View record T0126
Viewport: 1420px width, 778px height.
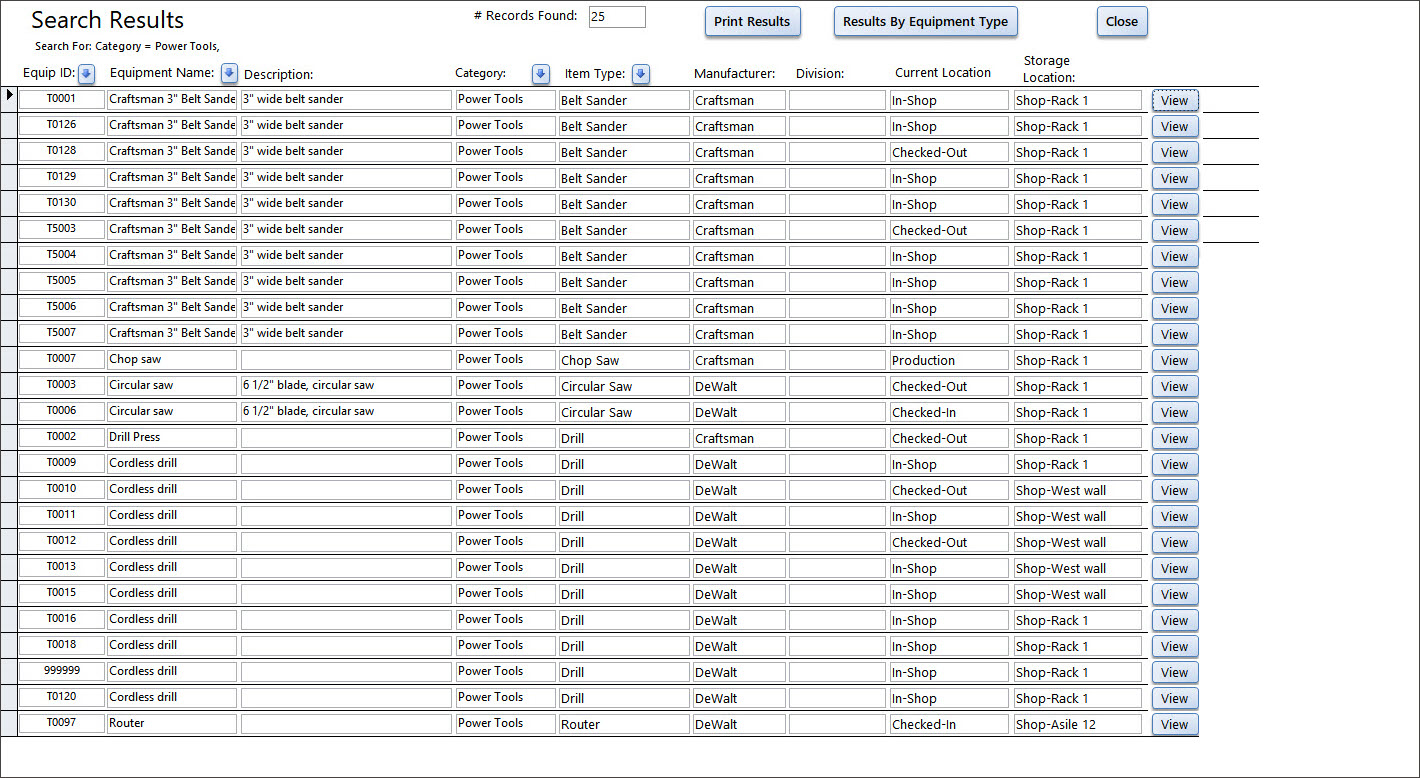pyautogui.click(x=1175, y=126)
